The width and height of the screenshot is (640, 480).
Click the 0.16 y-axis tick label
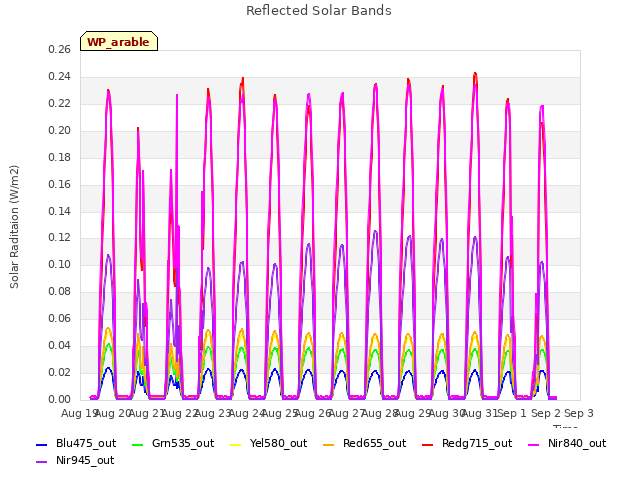pos(60,184)
